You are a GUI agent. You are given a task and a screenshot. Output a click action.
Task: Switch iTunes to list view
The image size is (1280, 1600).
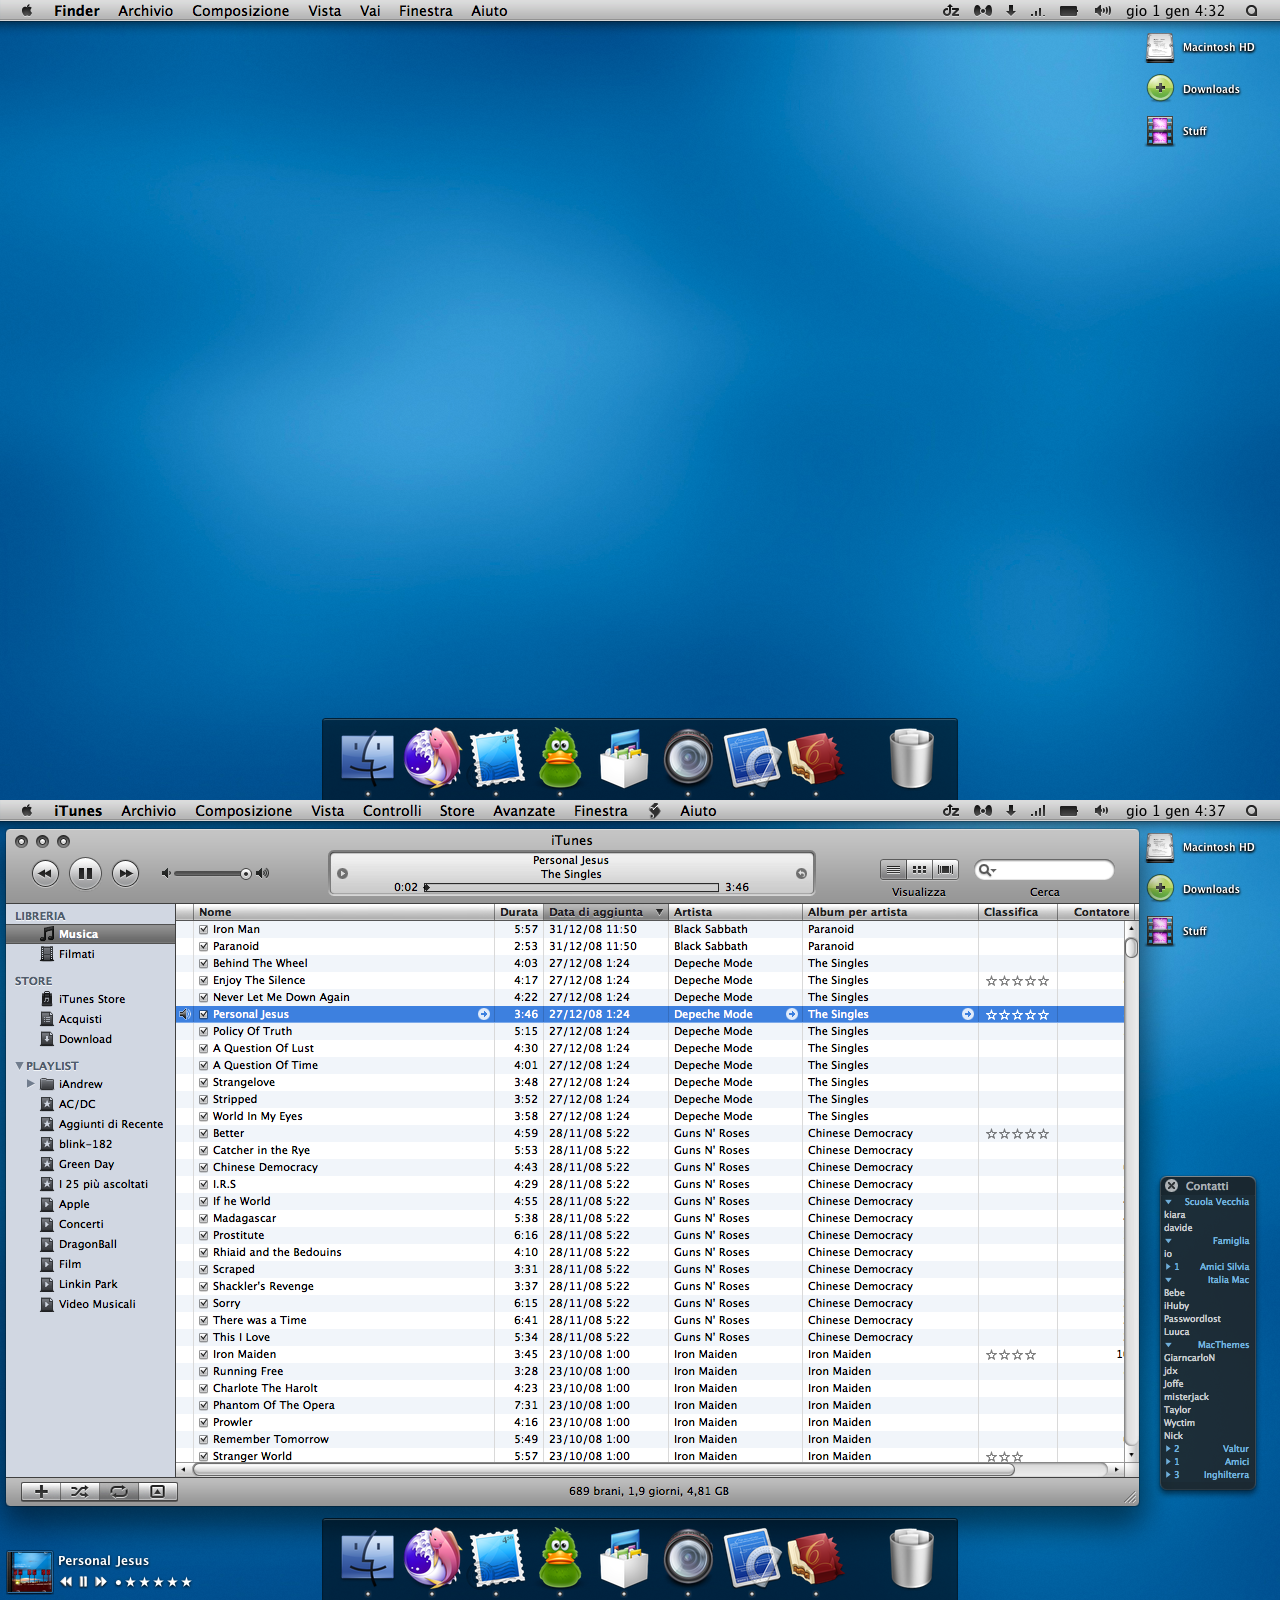point(893,869)
